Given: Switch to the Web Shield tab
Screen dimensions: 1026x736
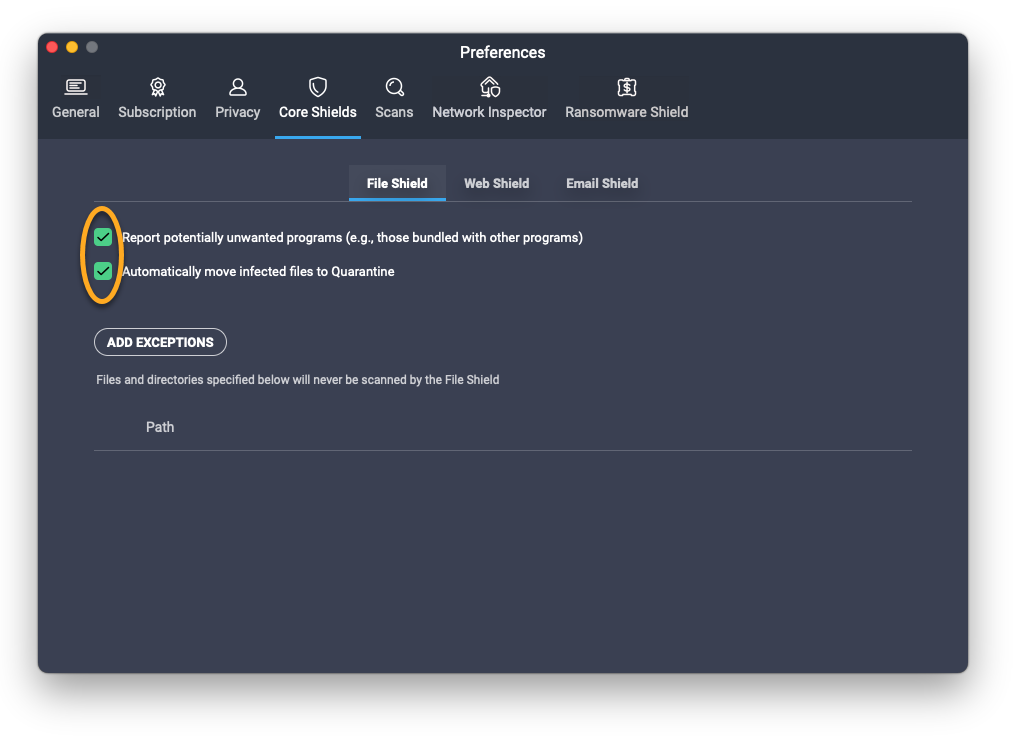Looking at the screenshot, I should (x=496, y=183).
